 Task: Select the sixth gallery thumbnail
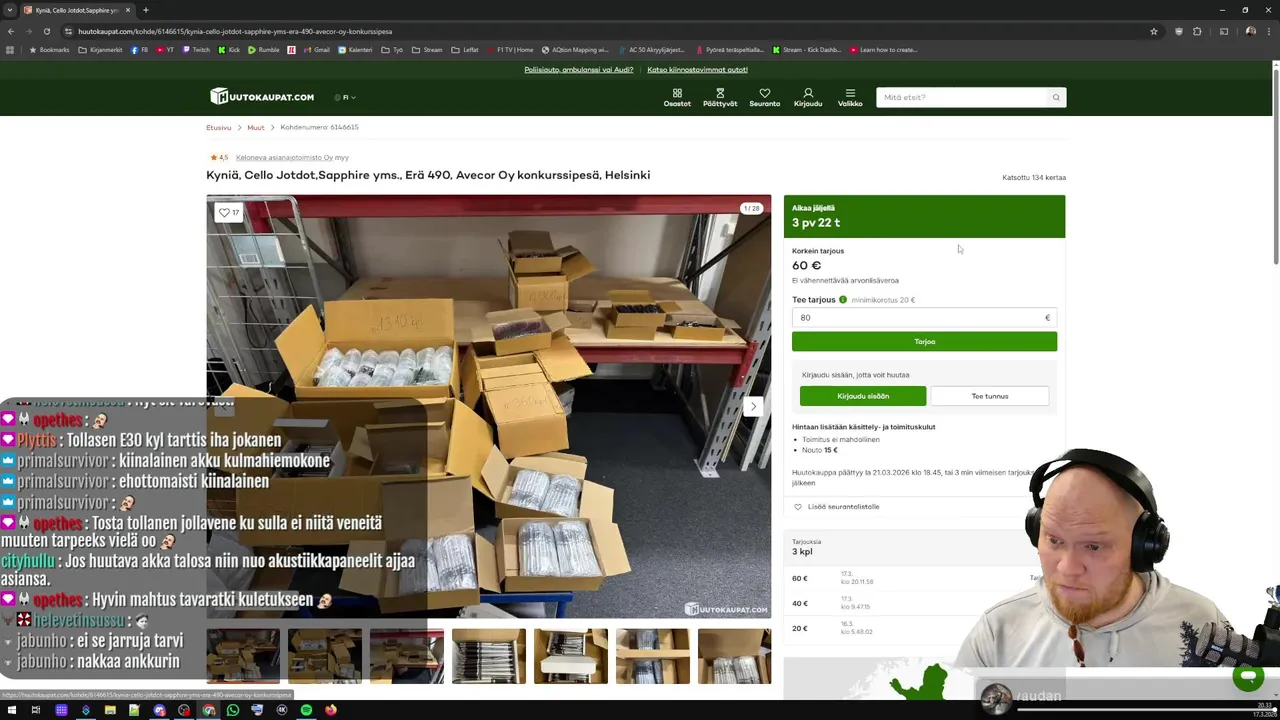coord(653,656)
